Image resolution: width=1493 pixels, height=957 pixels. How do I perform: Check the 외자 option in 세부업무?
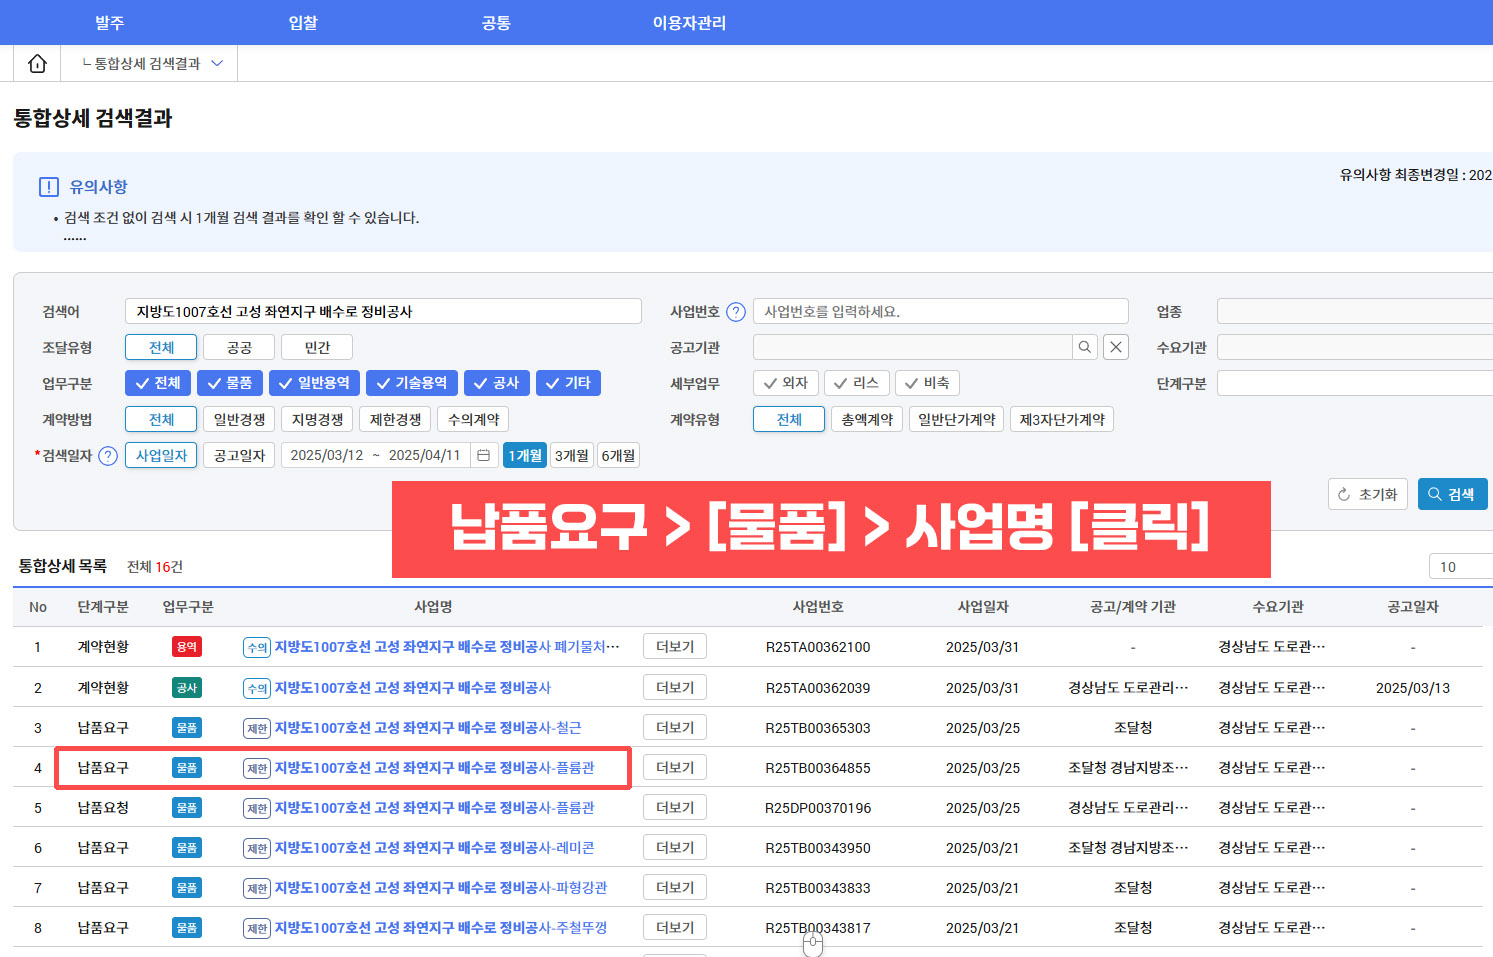click(x=785, y=383)
